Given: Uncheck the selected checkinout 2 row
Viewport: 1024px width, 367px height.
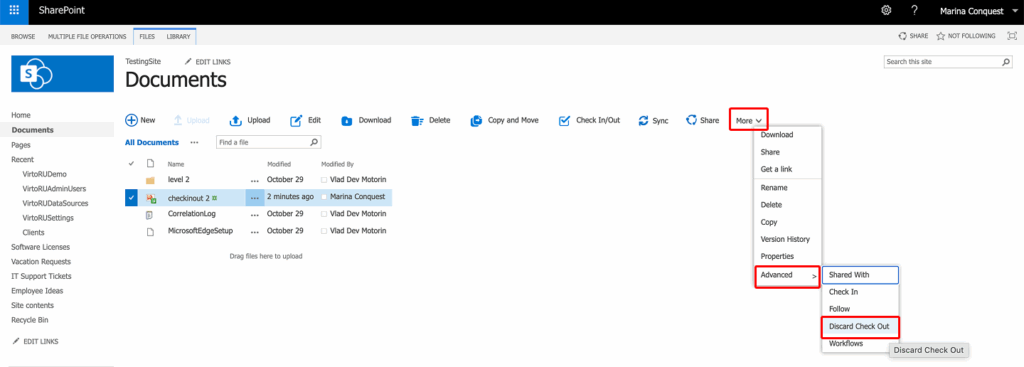Looking at the screenshot, I should pyautogui.click(x=131, y=197).
